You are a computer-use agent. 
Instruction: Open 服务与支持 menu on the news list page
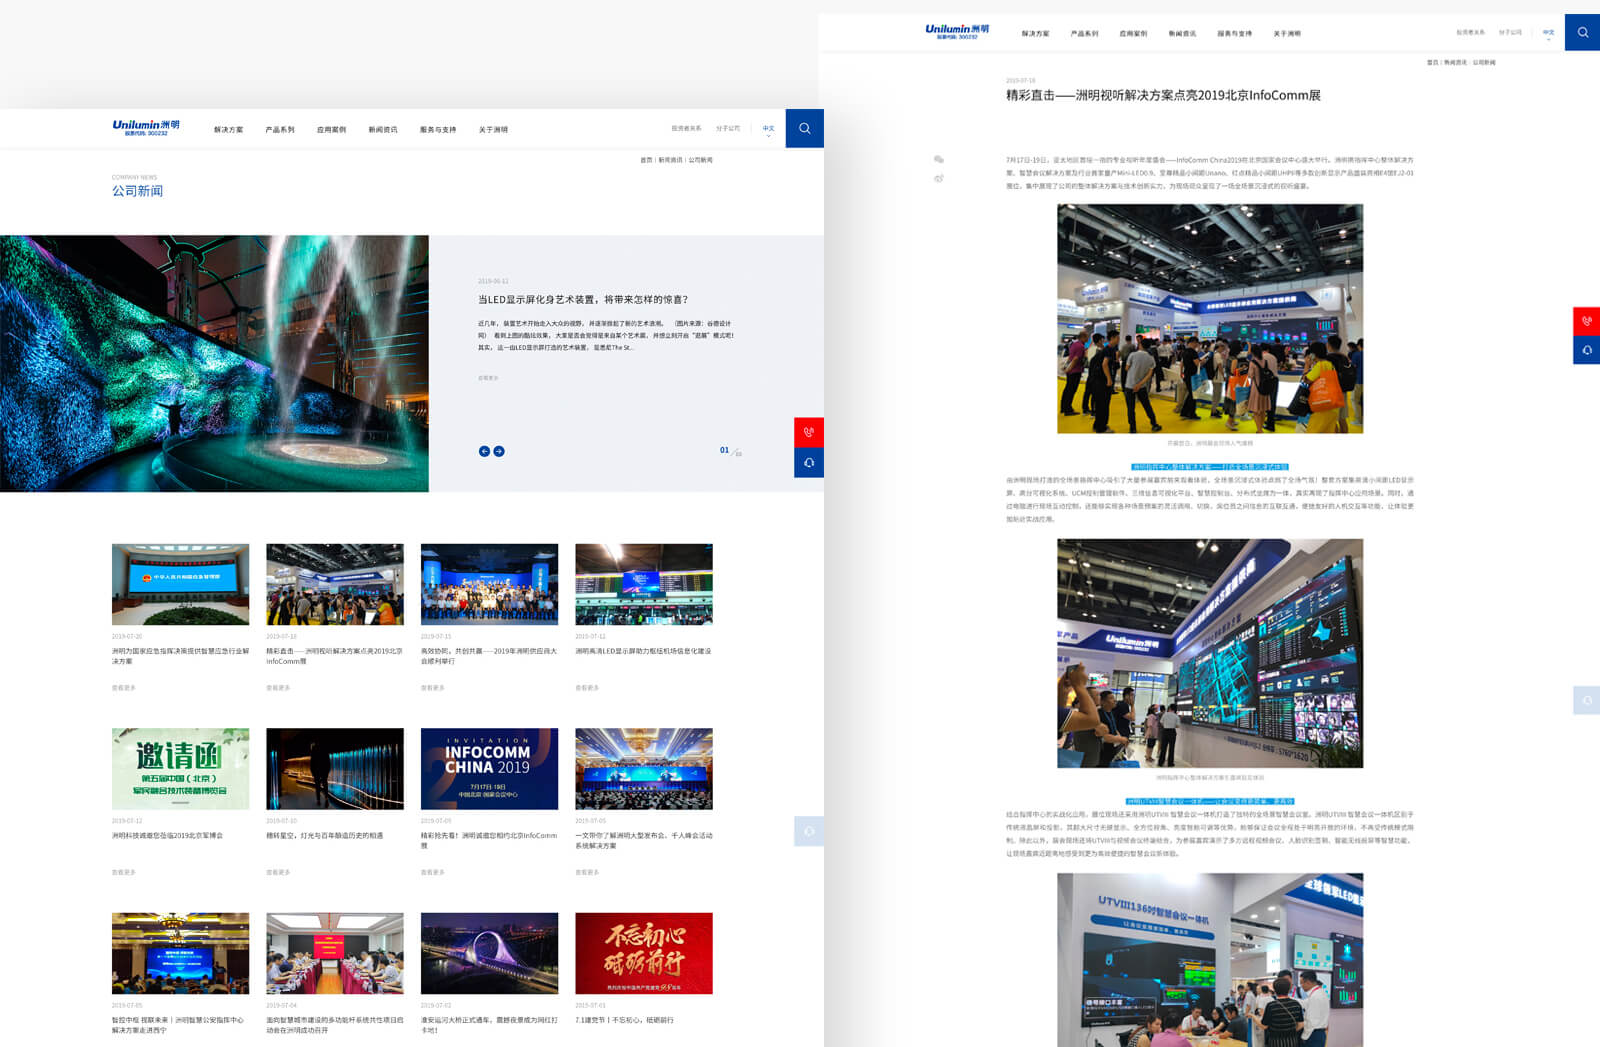tap(438, 130)
